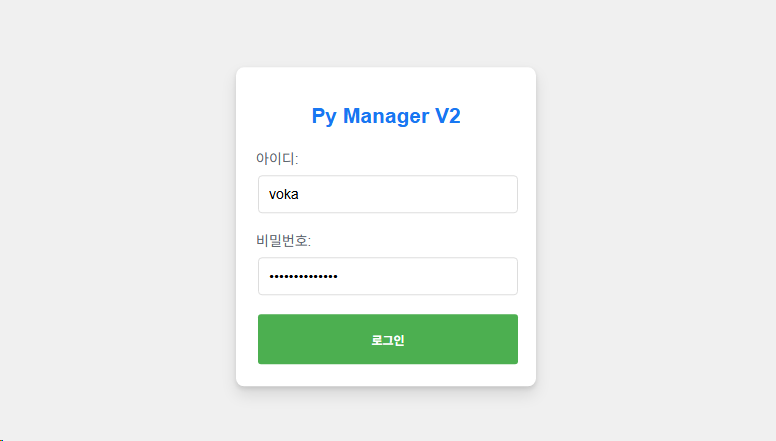Click the word Manager in the title
The width and height of the screenshot is (776, 441).
pyautogui.click(x=386, y=116)
